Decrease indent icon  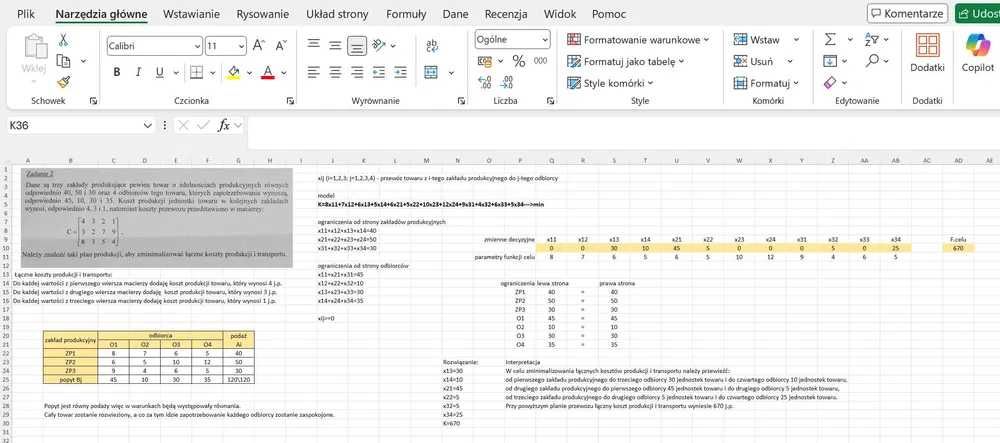(379, 72)
